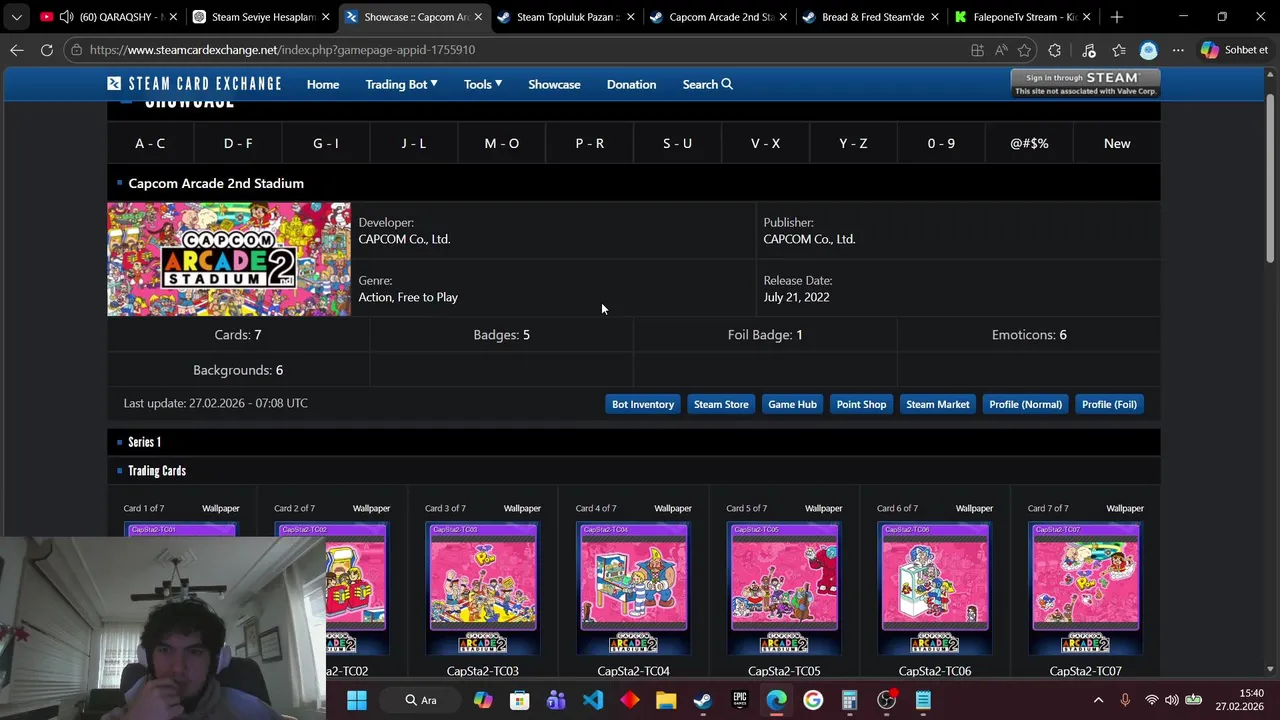Click the CapSta2-TC06 trading card image

tap(934, 589)
